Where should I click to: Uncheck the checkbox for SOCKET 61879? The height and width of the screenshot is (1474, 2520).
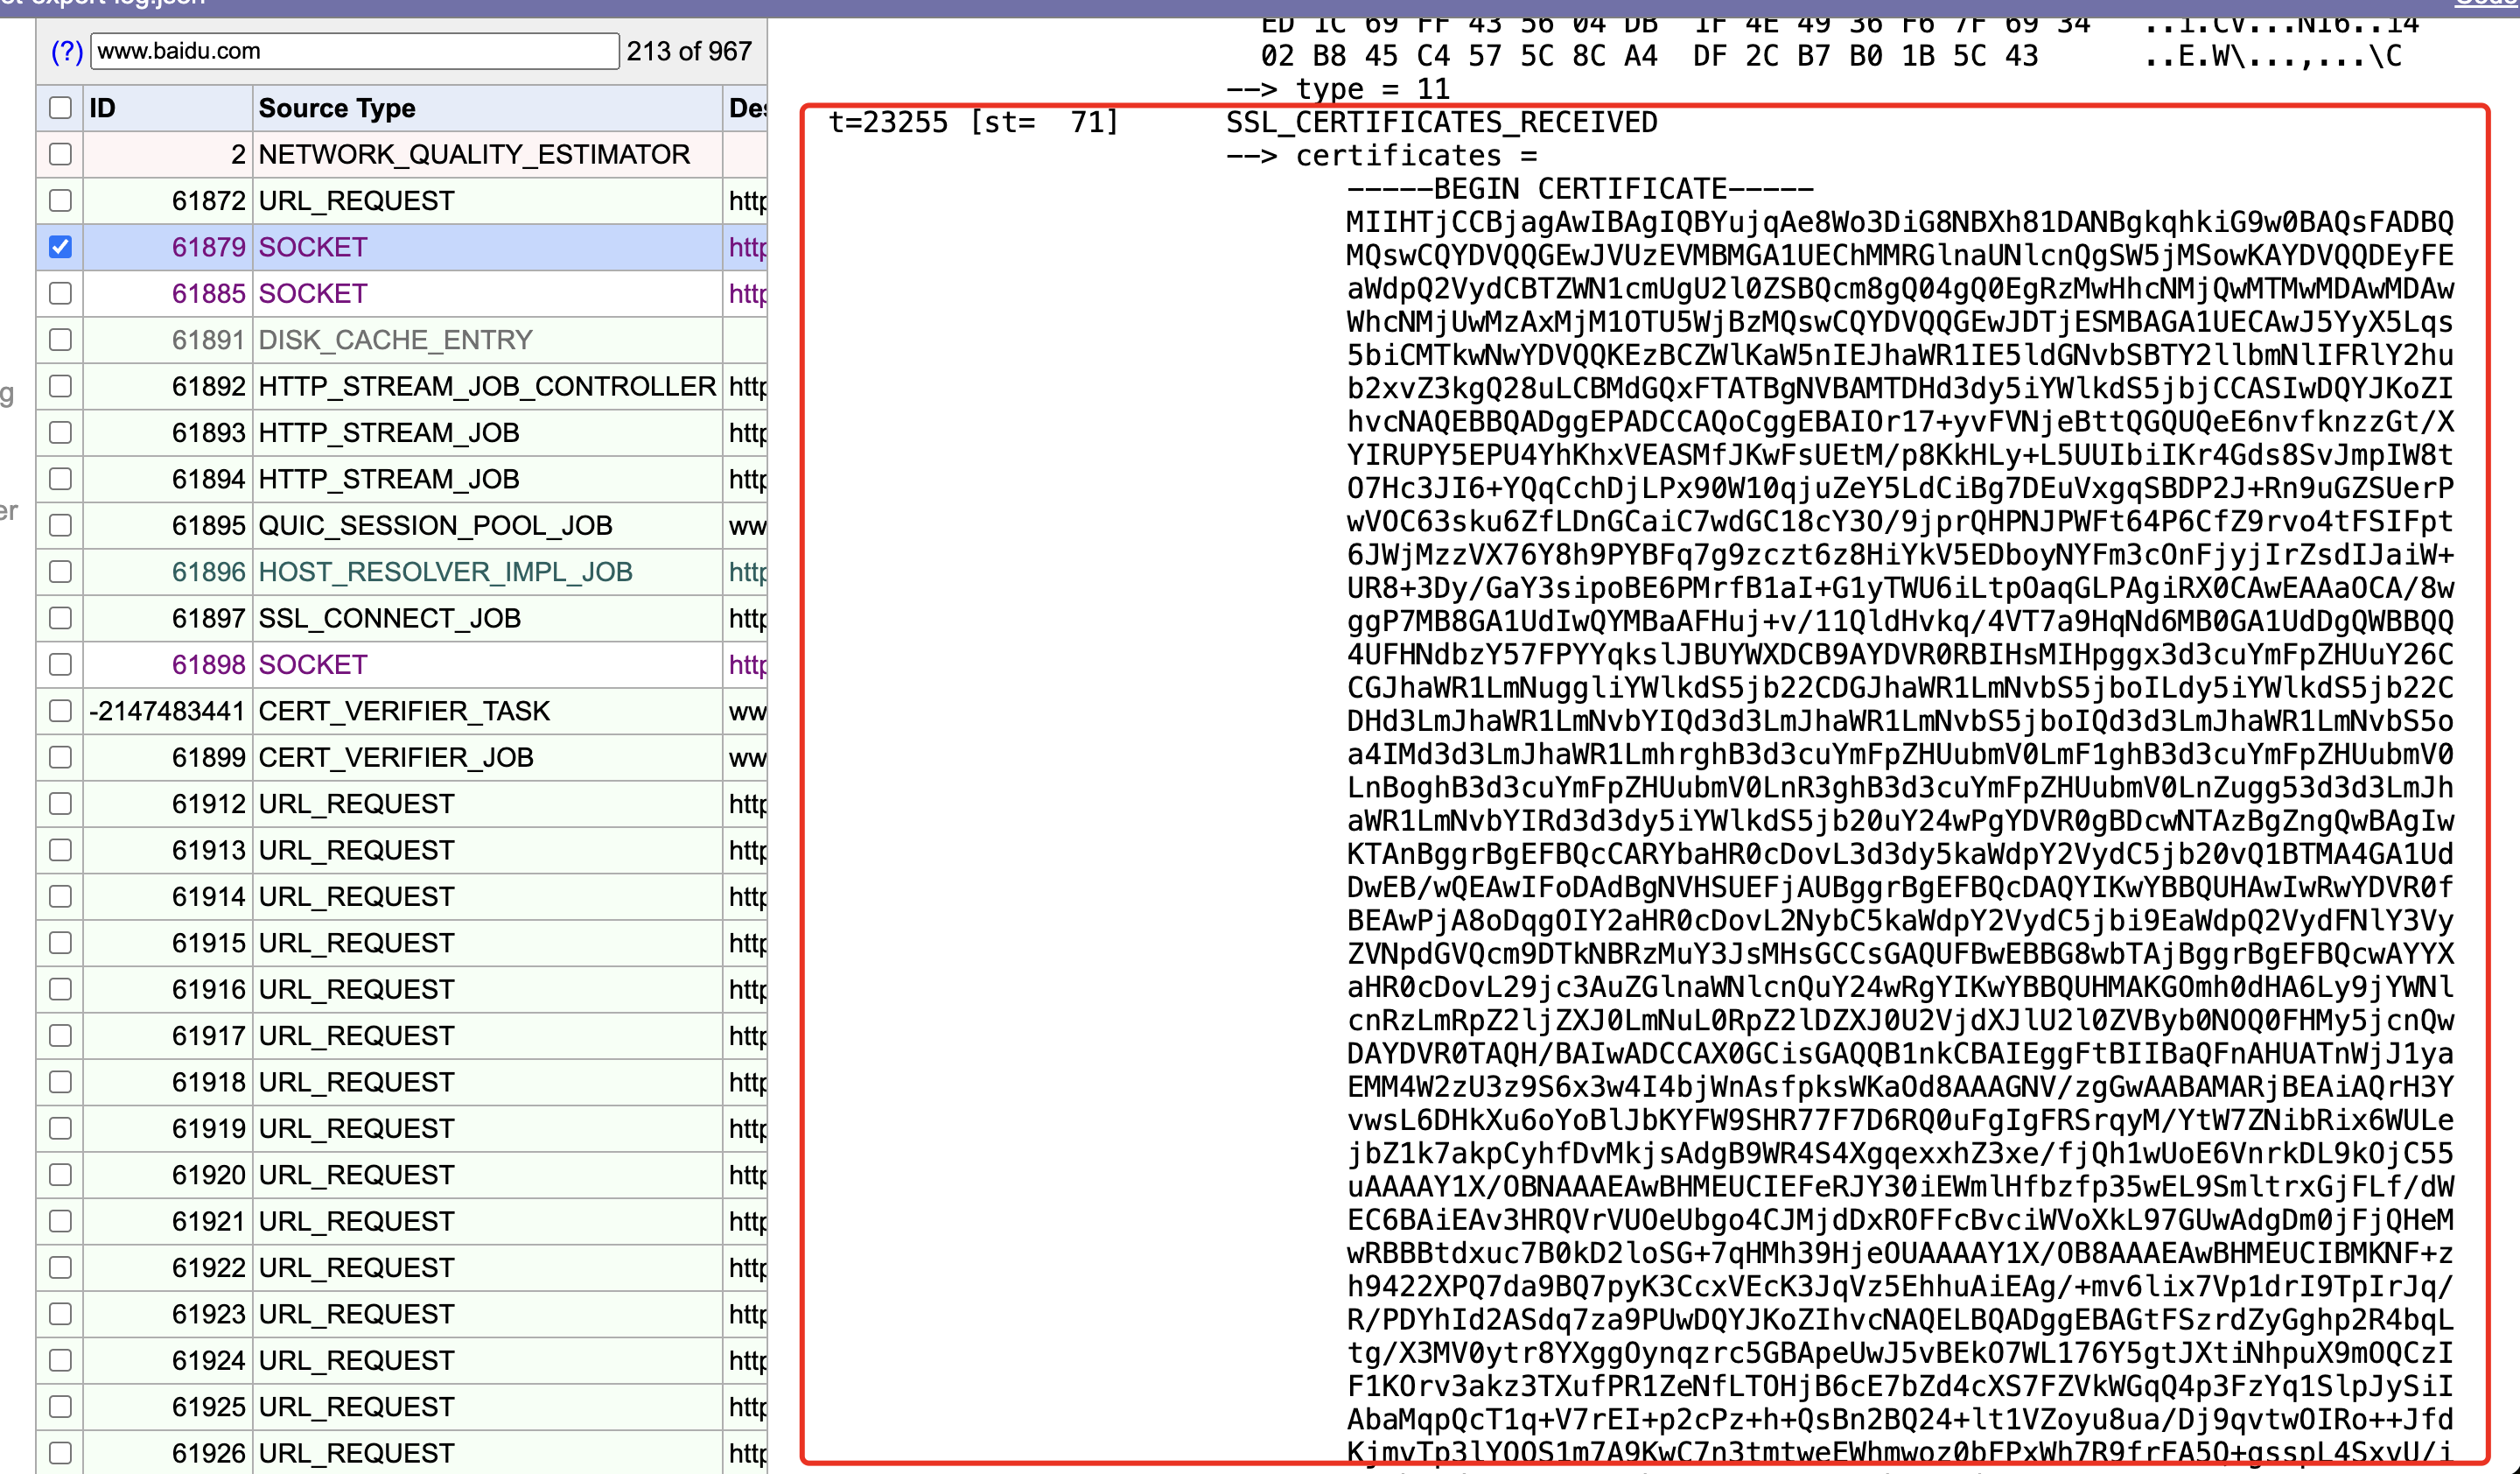(60, 247)
